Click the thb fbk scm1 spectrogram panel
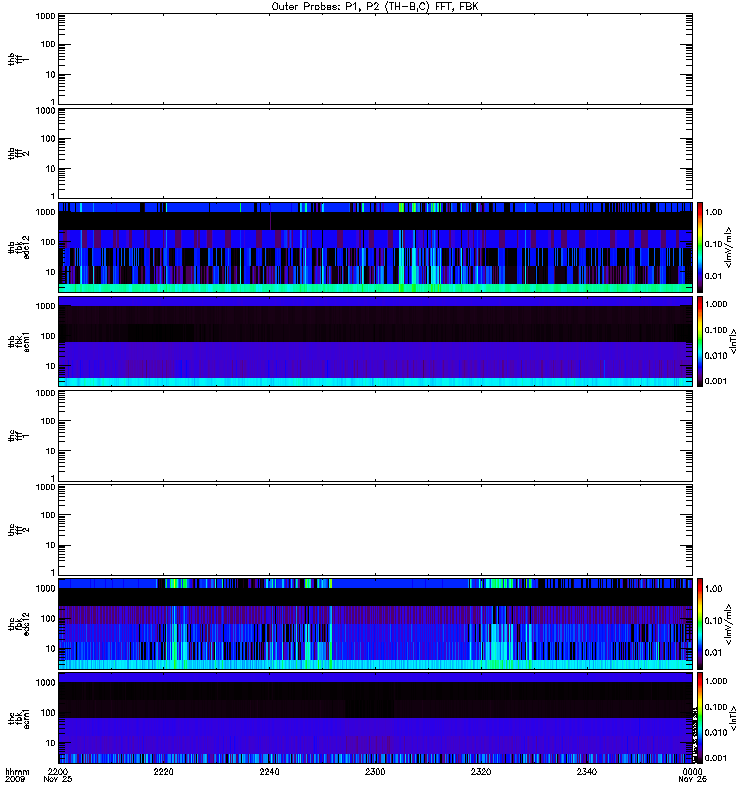Viewport: 750px width, 800px height. [x=375, y=341]
